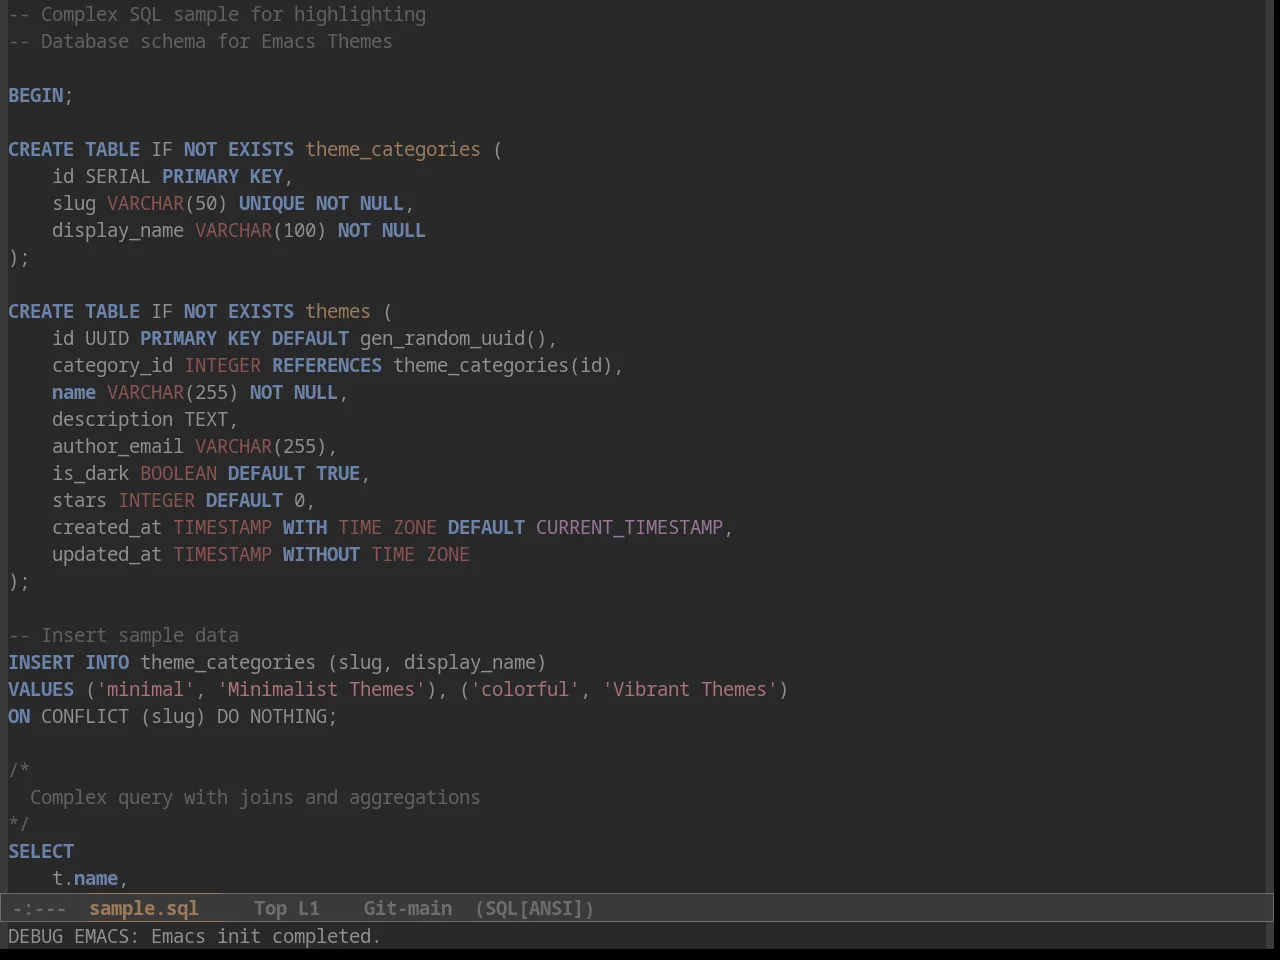1280x960 pixels.
Task: Click the echo area message 'Emacs init completed.'
Action: point(266,936)
